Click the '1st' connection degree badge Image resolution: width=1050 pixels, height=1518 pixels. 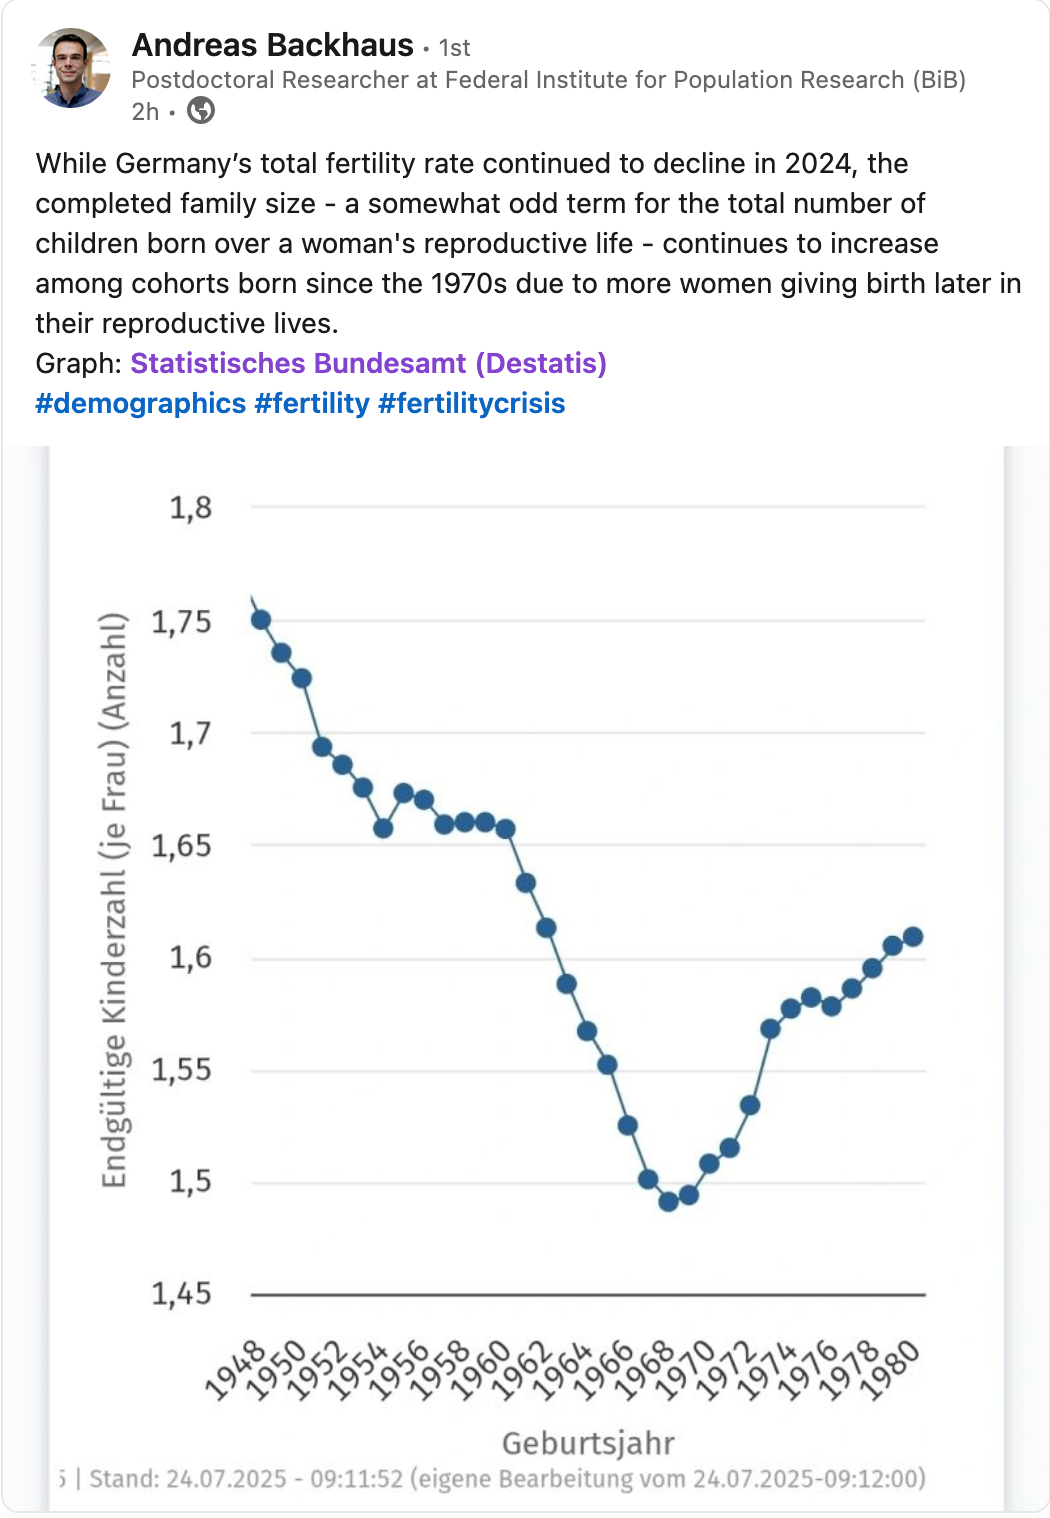click(454, 48)
